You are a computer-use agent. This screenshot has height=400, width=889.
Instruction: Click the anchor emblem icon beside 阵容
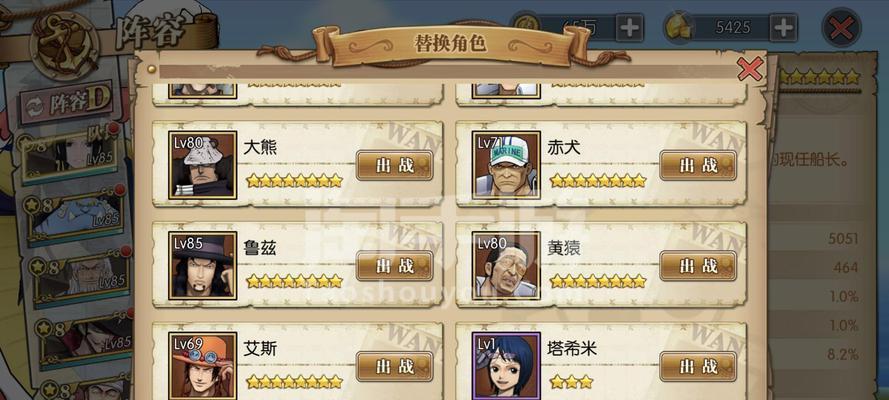(64, 44)
